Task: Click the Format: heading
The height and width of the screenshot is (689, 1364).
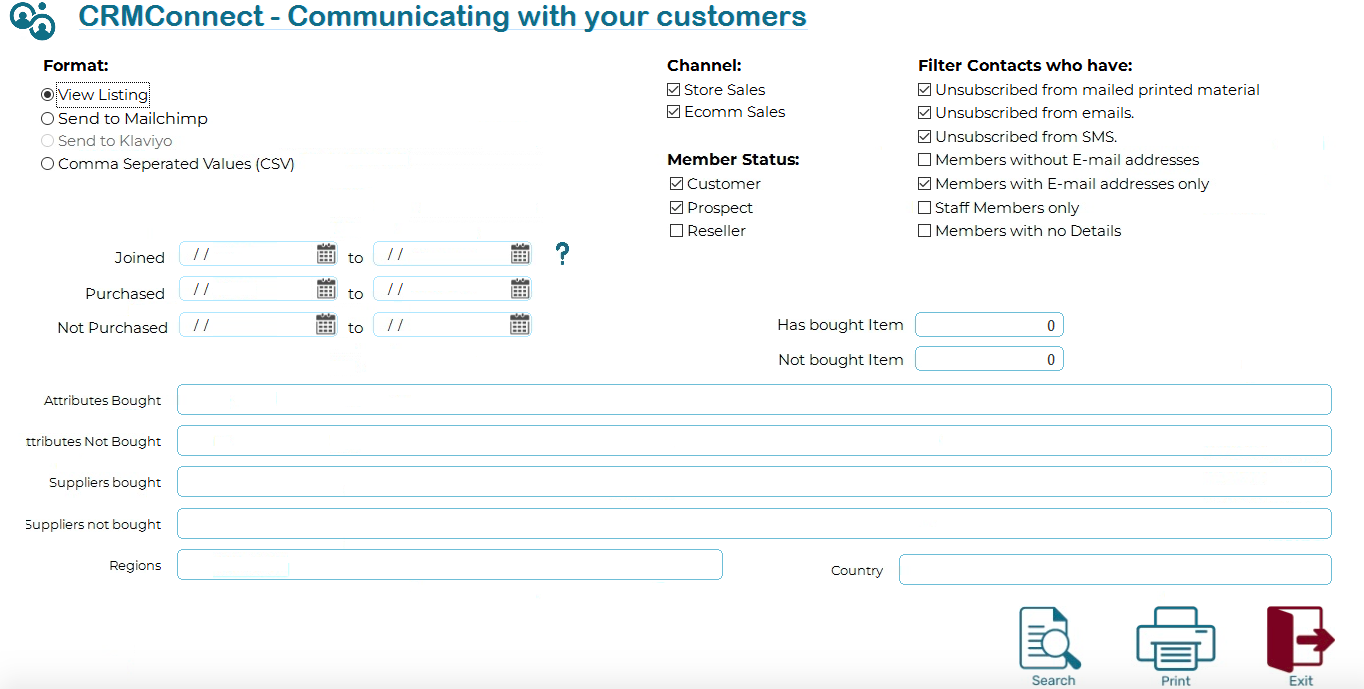Action: [76, 66]
